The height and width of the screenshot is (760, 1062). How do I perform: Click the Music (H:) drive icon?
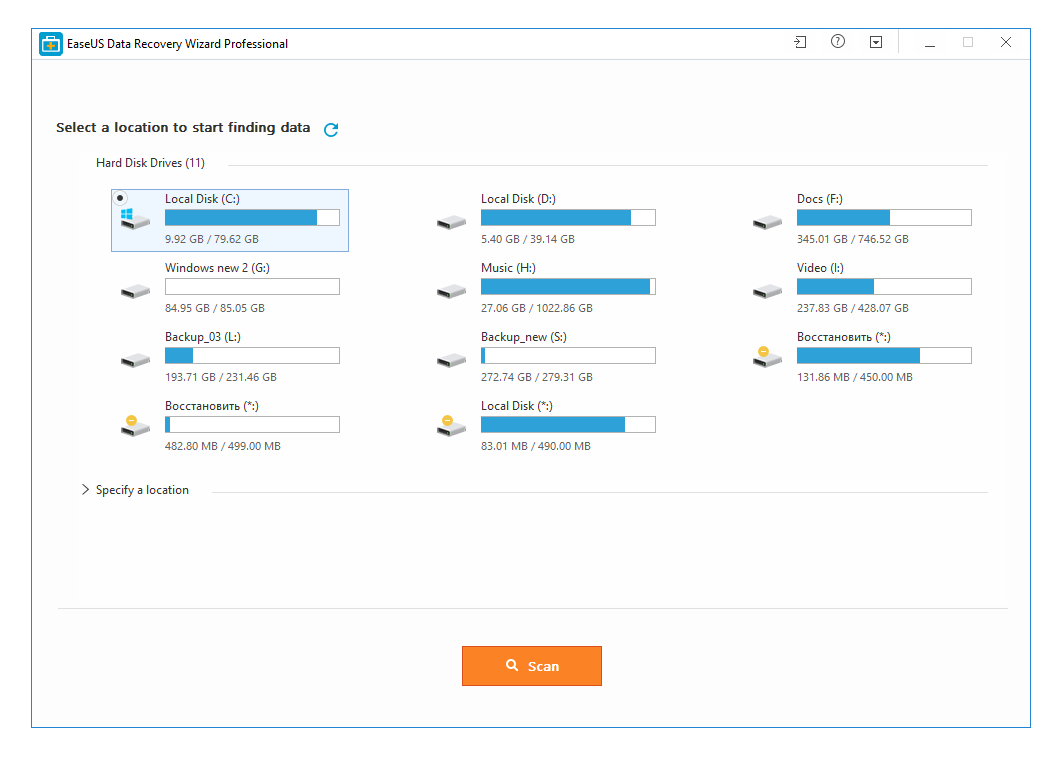point(451,291)
